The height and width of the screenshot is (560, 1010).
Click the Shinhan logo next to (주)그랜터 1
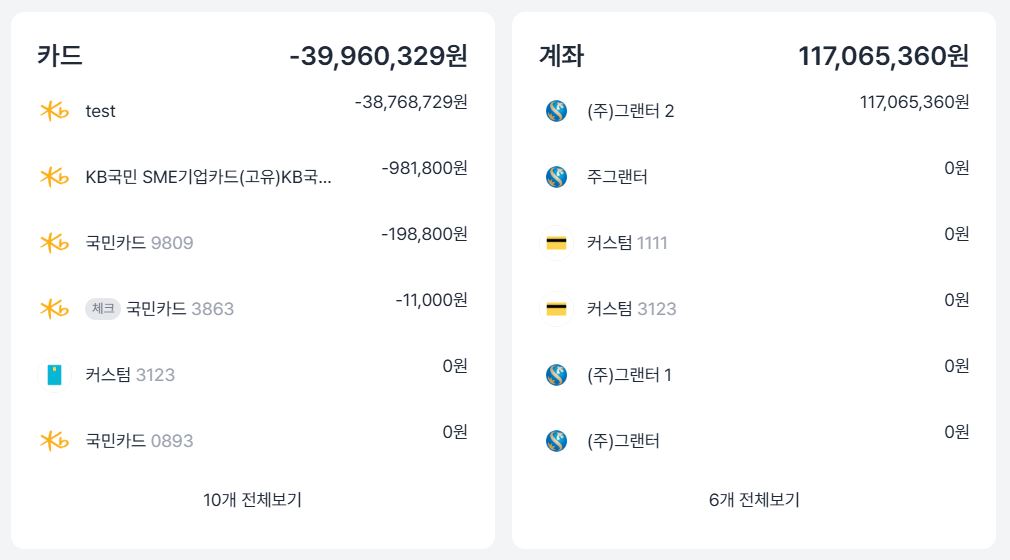tap(557, 375)
